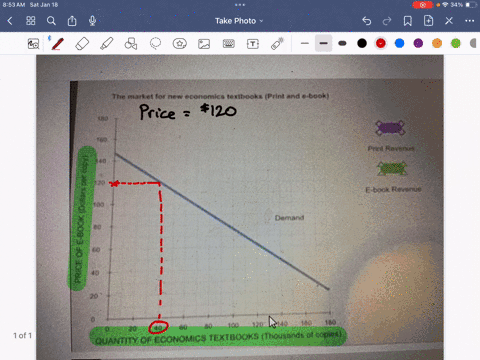
Task: Pick the blue pen color
Action: pyautogui.click(x=399, y=43)
